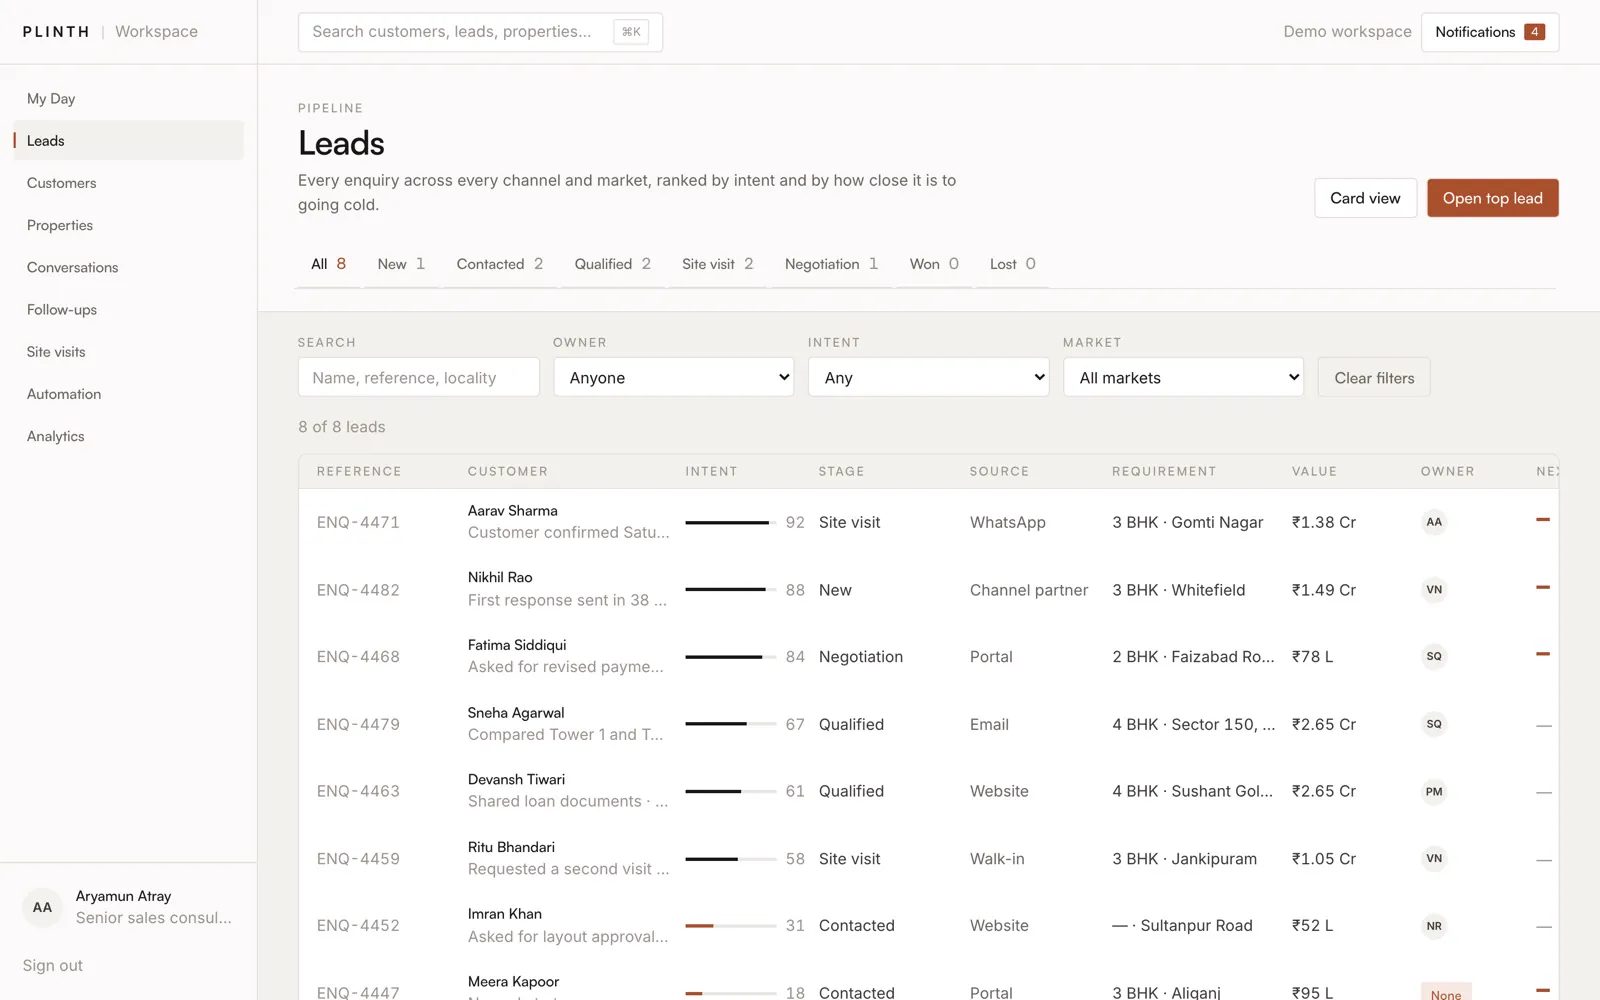Sign out of the workspace
Image resolution: width=1600 pixels, height=1000 pixels.
click(x=53, y=965)
